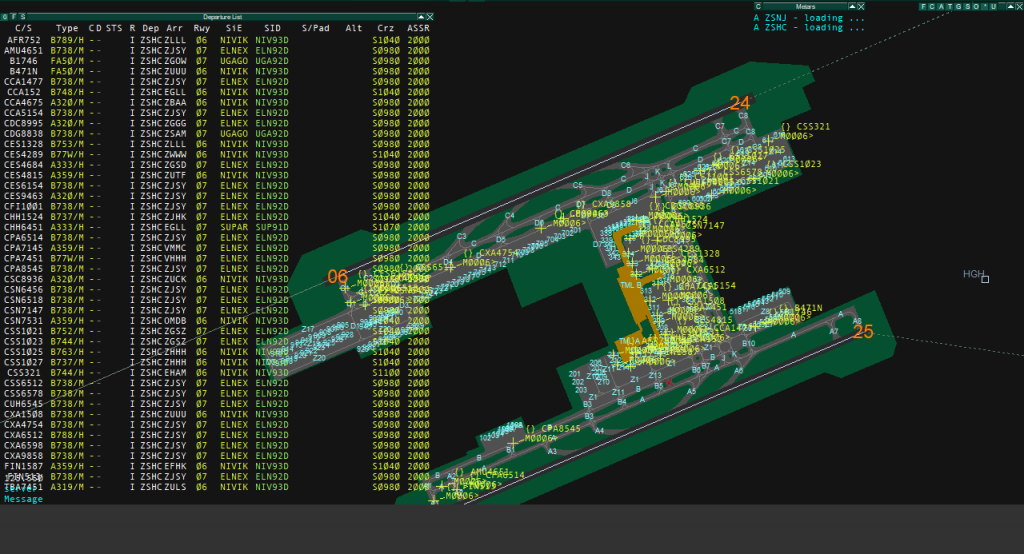Open the Message chat label
The height and width of the screenshot is (554, 1024).
point(24,498)
